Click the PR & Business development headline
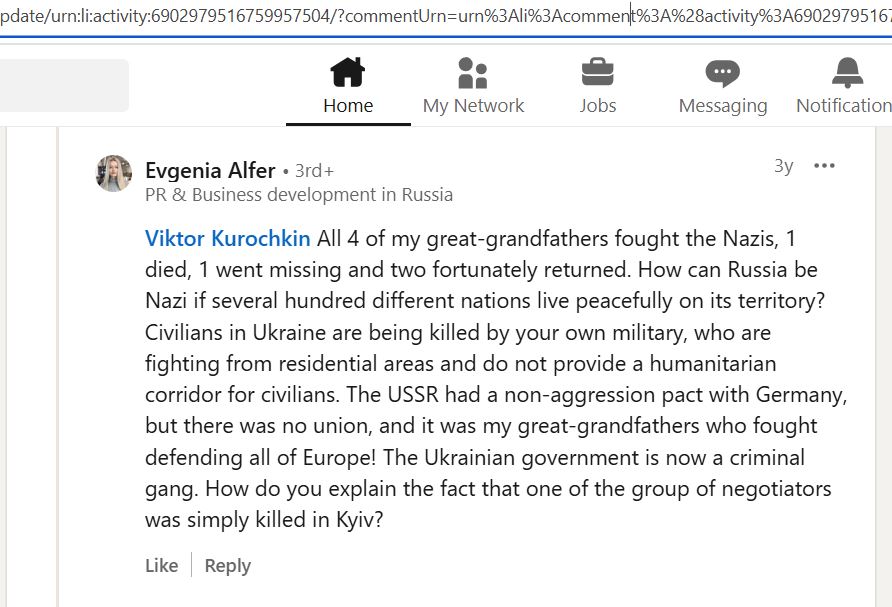The image size is (892, 607). pyautogui.click(x=299, y=195)
